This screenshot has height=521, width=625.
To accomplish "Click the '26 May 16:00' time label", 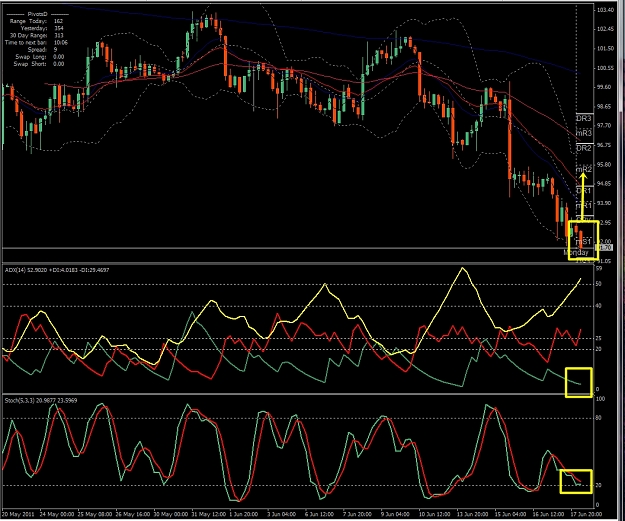I will (x=133, y=514).
